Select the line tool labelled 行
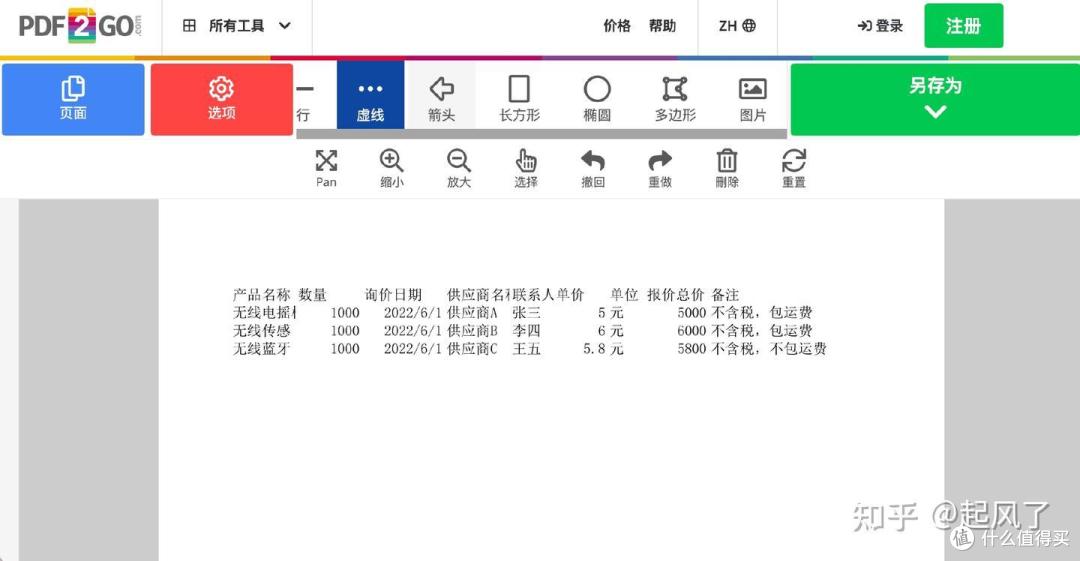Image resolution: width=1080 pixels, height=561 pixels. click(x=304, y=99)
